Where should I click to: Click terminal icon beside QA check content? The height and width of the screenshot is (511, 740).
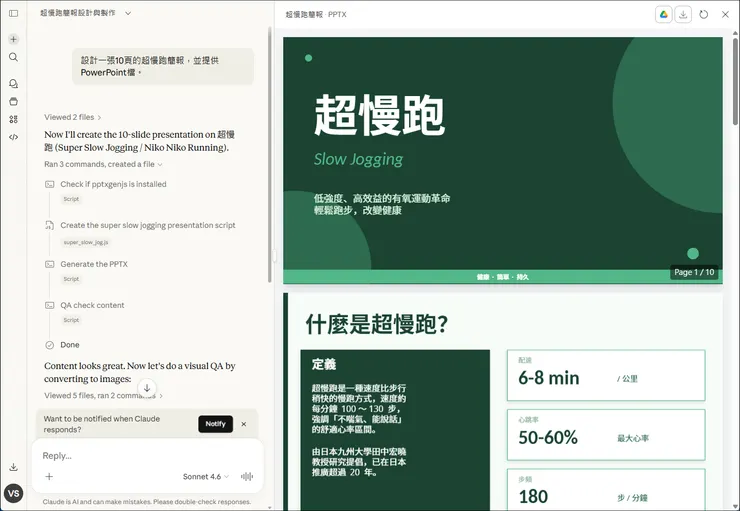tap(50, 305)
